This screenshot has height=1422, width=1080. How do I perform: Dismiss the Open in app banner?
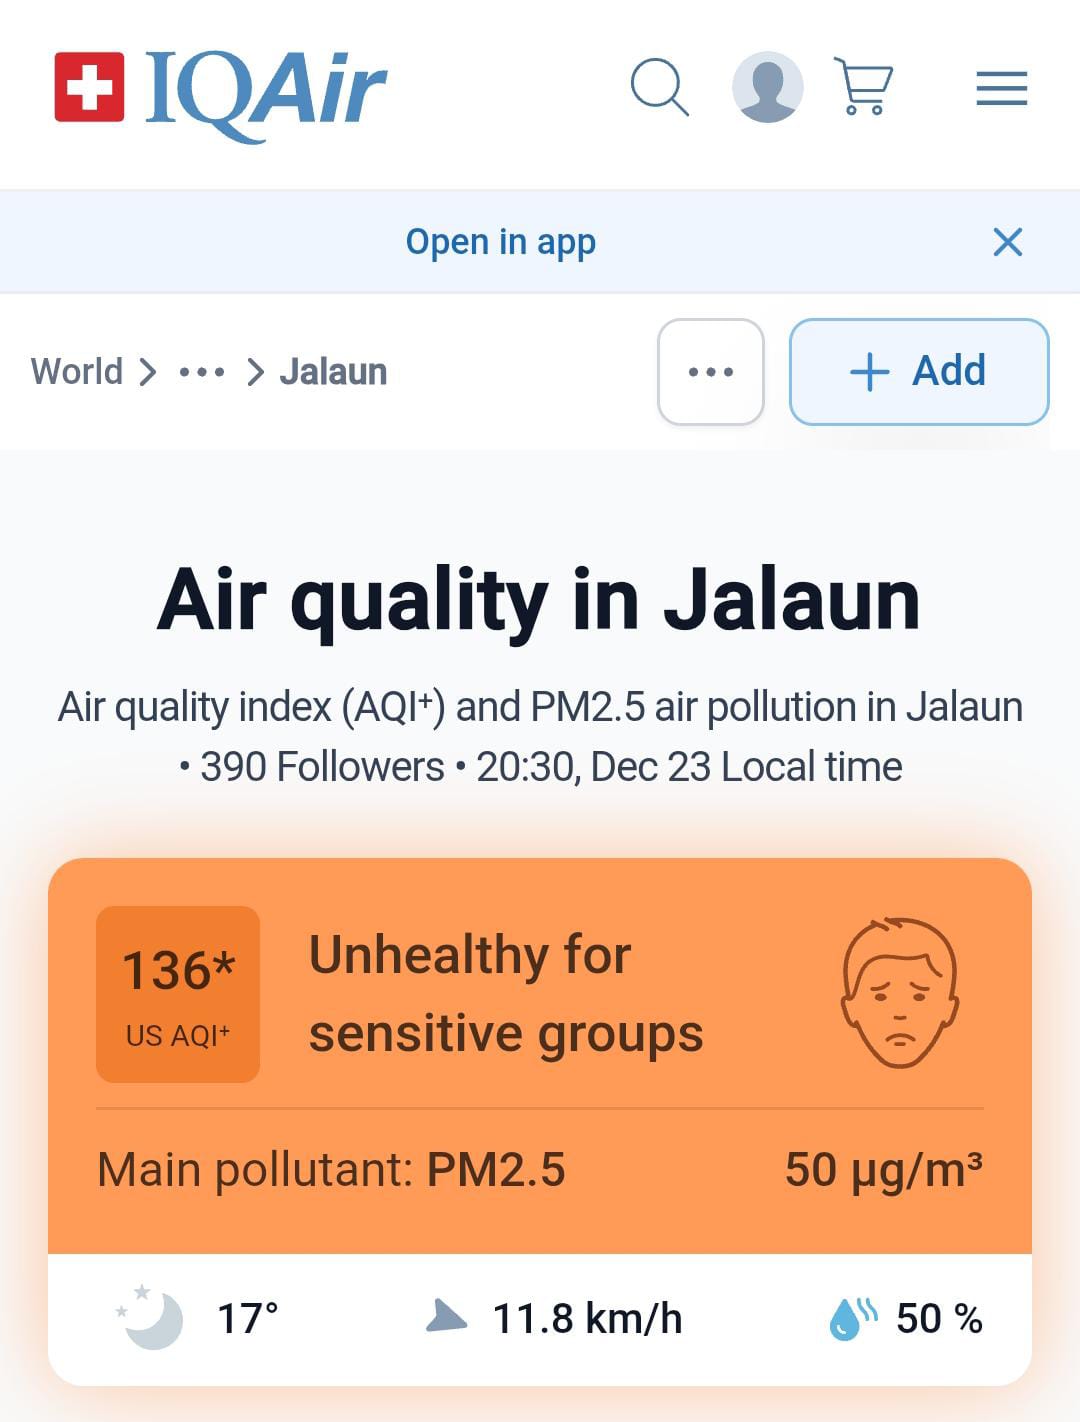(x=1007, y=242)
